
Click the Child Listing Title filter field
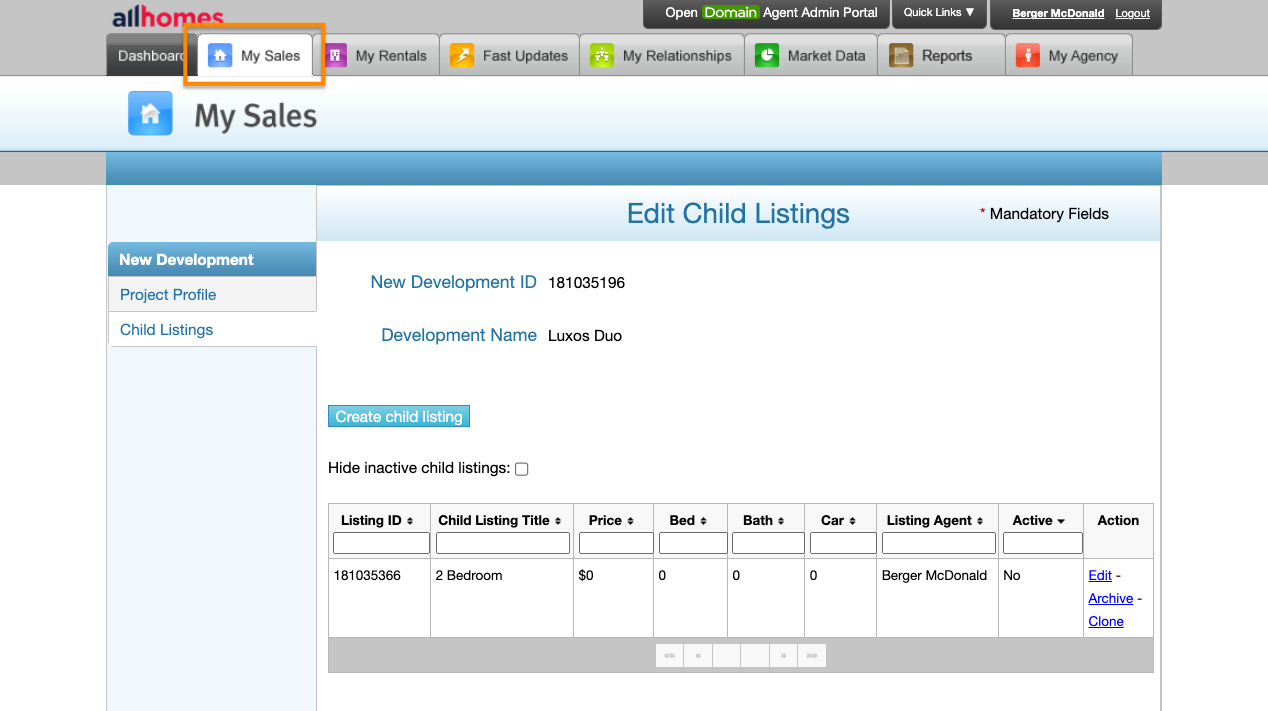[502, 543]
